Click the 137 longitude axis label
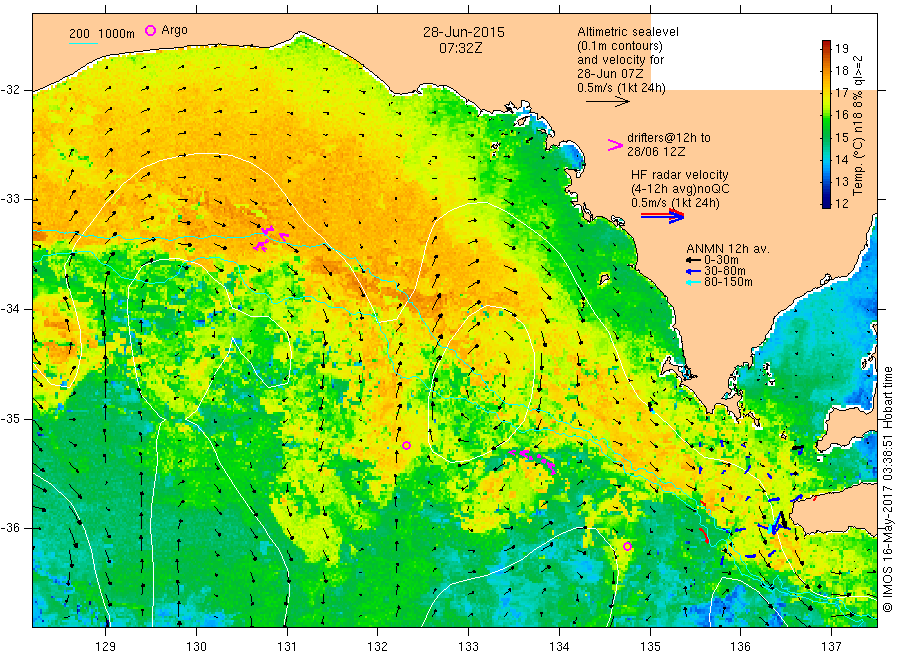 tap(831, 646)
